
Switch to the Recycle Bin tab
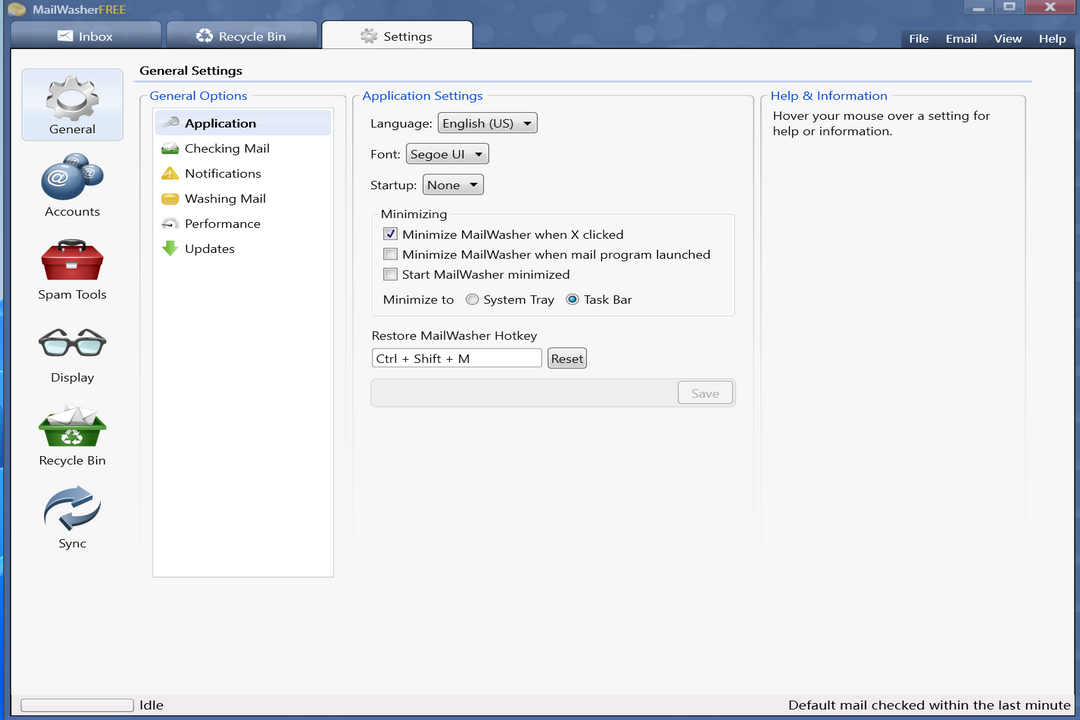(242, 33)
